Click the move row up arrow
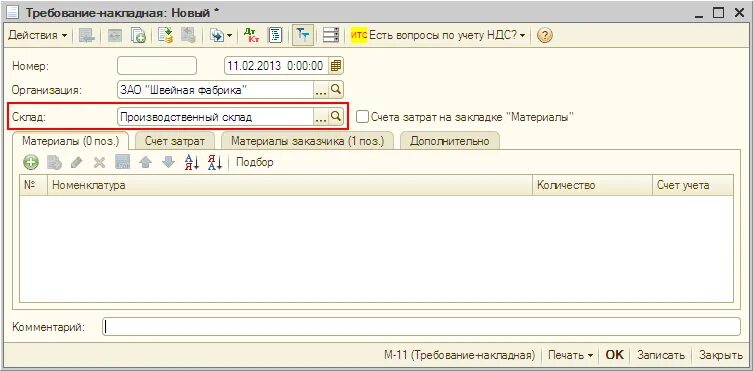Image resolution: width=753 pixels, height=371 pixels. (146, 163)
